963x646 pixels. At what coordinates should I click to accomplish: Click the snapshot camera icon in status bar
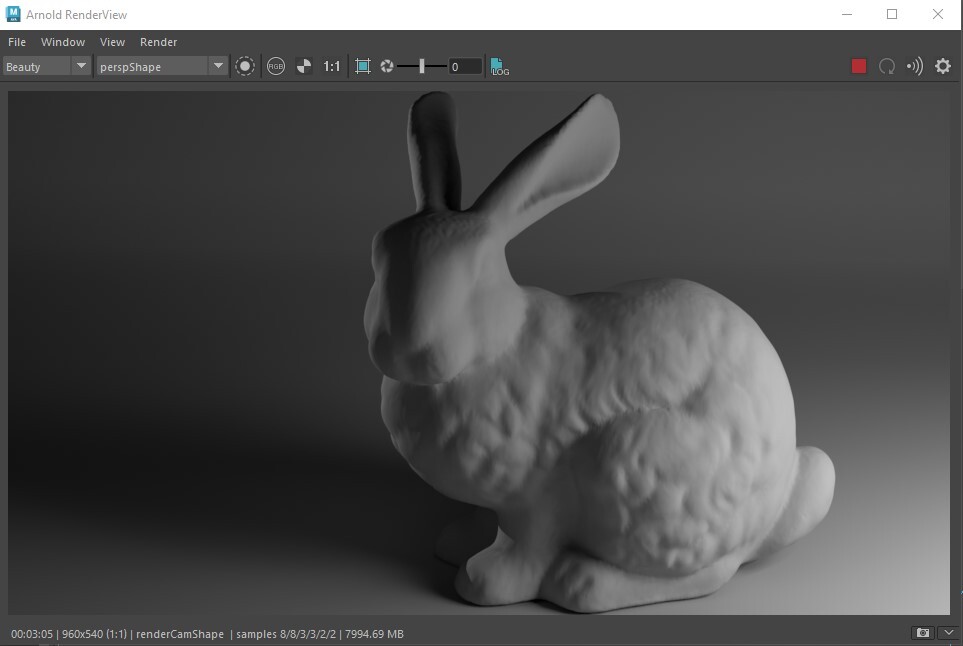point(922,633)
